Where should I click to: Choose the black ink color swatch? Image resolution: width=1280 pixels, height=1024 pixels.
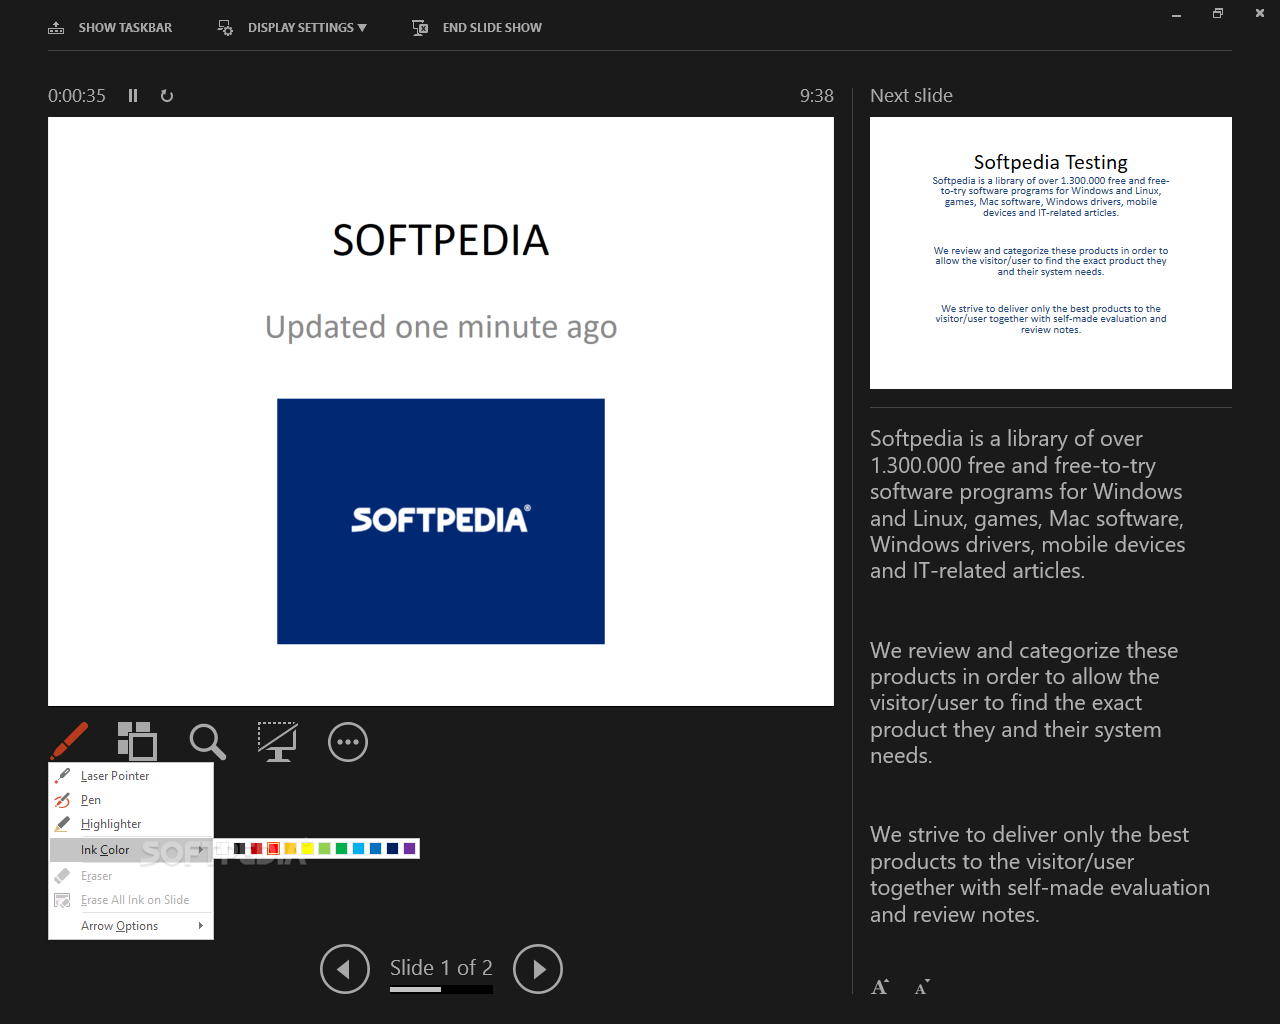tap(239, 848)
